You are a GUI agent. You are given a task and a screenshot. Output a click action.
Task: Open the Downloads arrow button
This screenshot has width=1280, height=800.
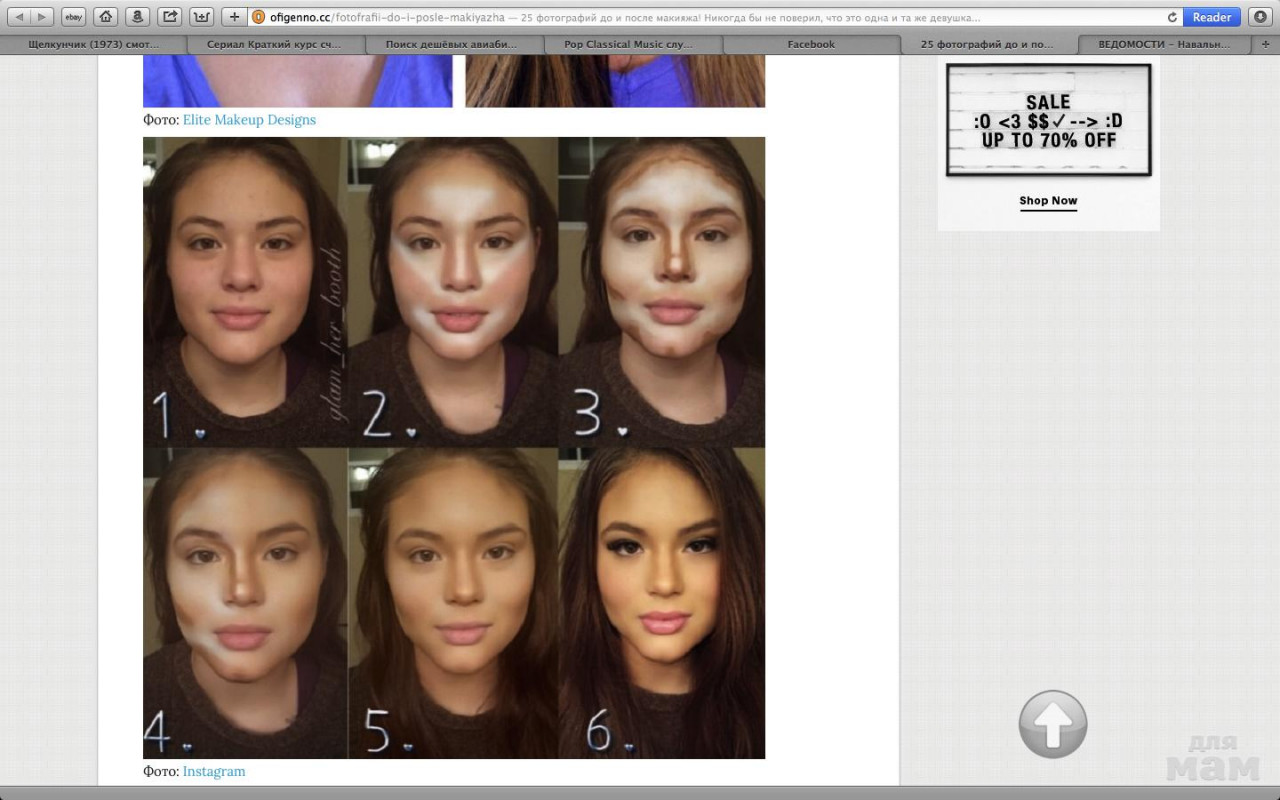click(1259, 17)
